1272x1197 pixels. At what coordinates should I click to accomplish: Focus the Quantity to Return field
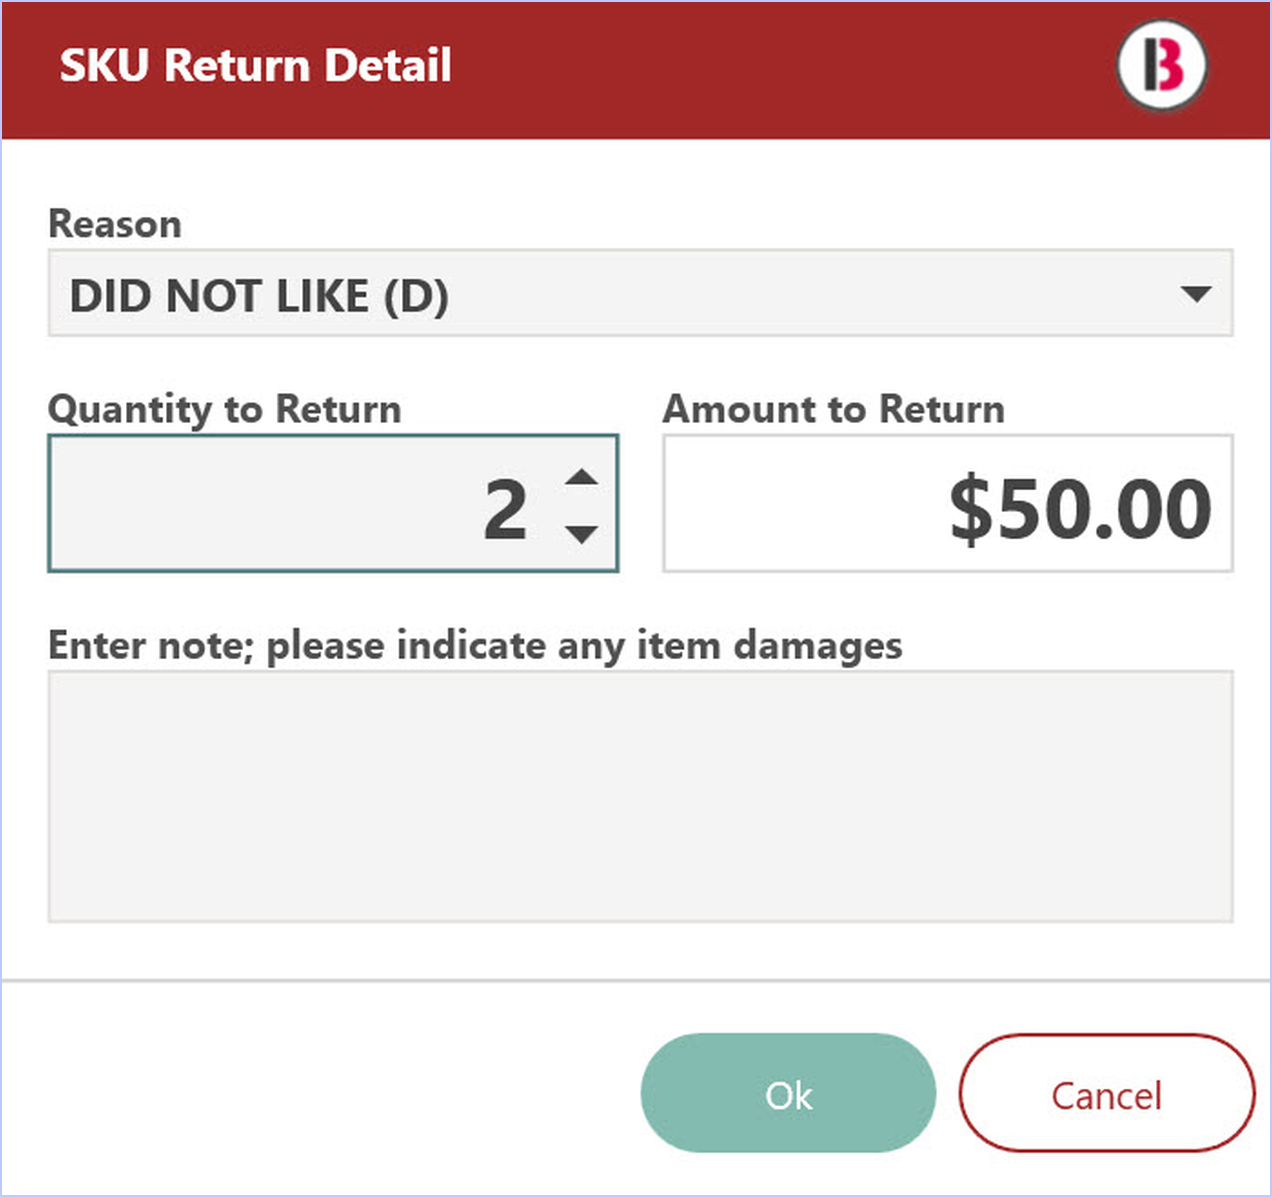[333, 503]
